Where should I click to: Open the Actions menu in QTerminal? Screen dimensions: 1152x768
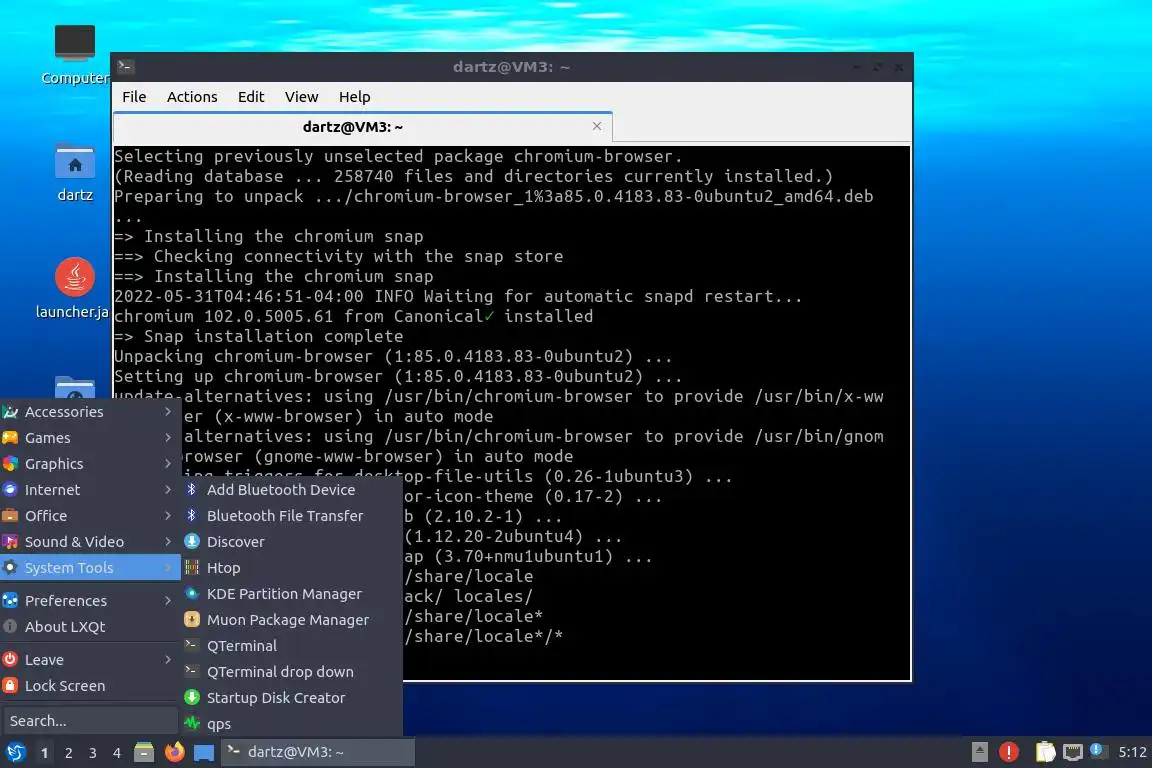[x=192, y=97]
